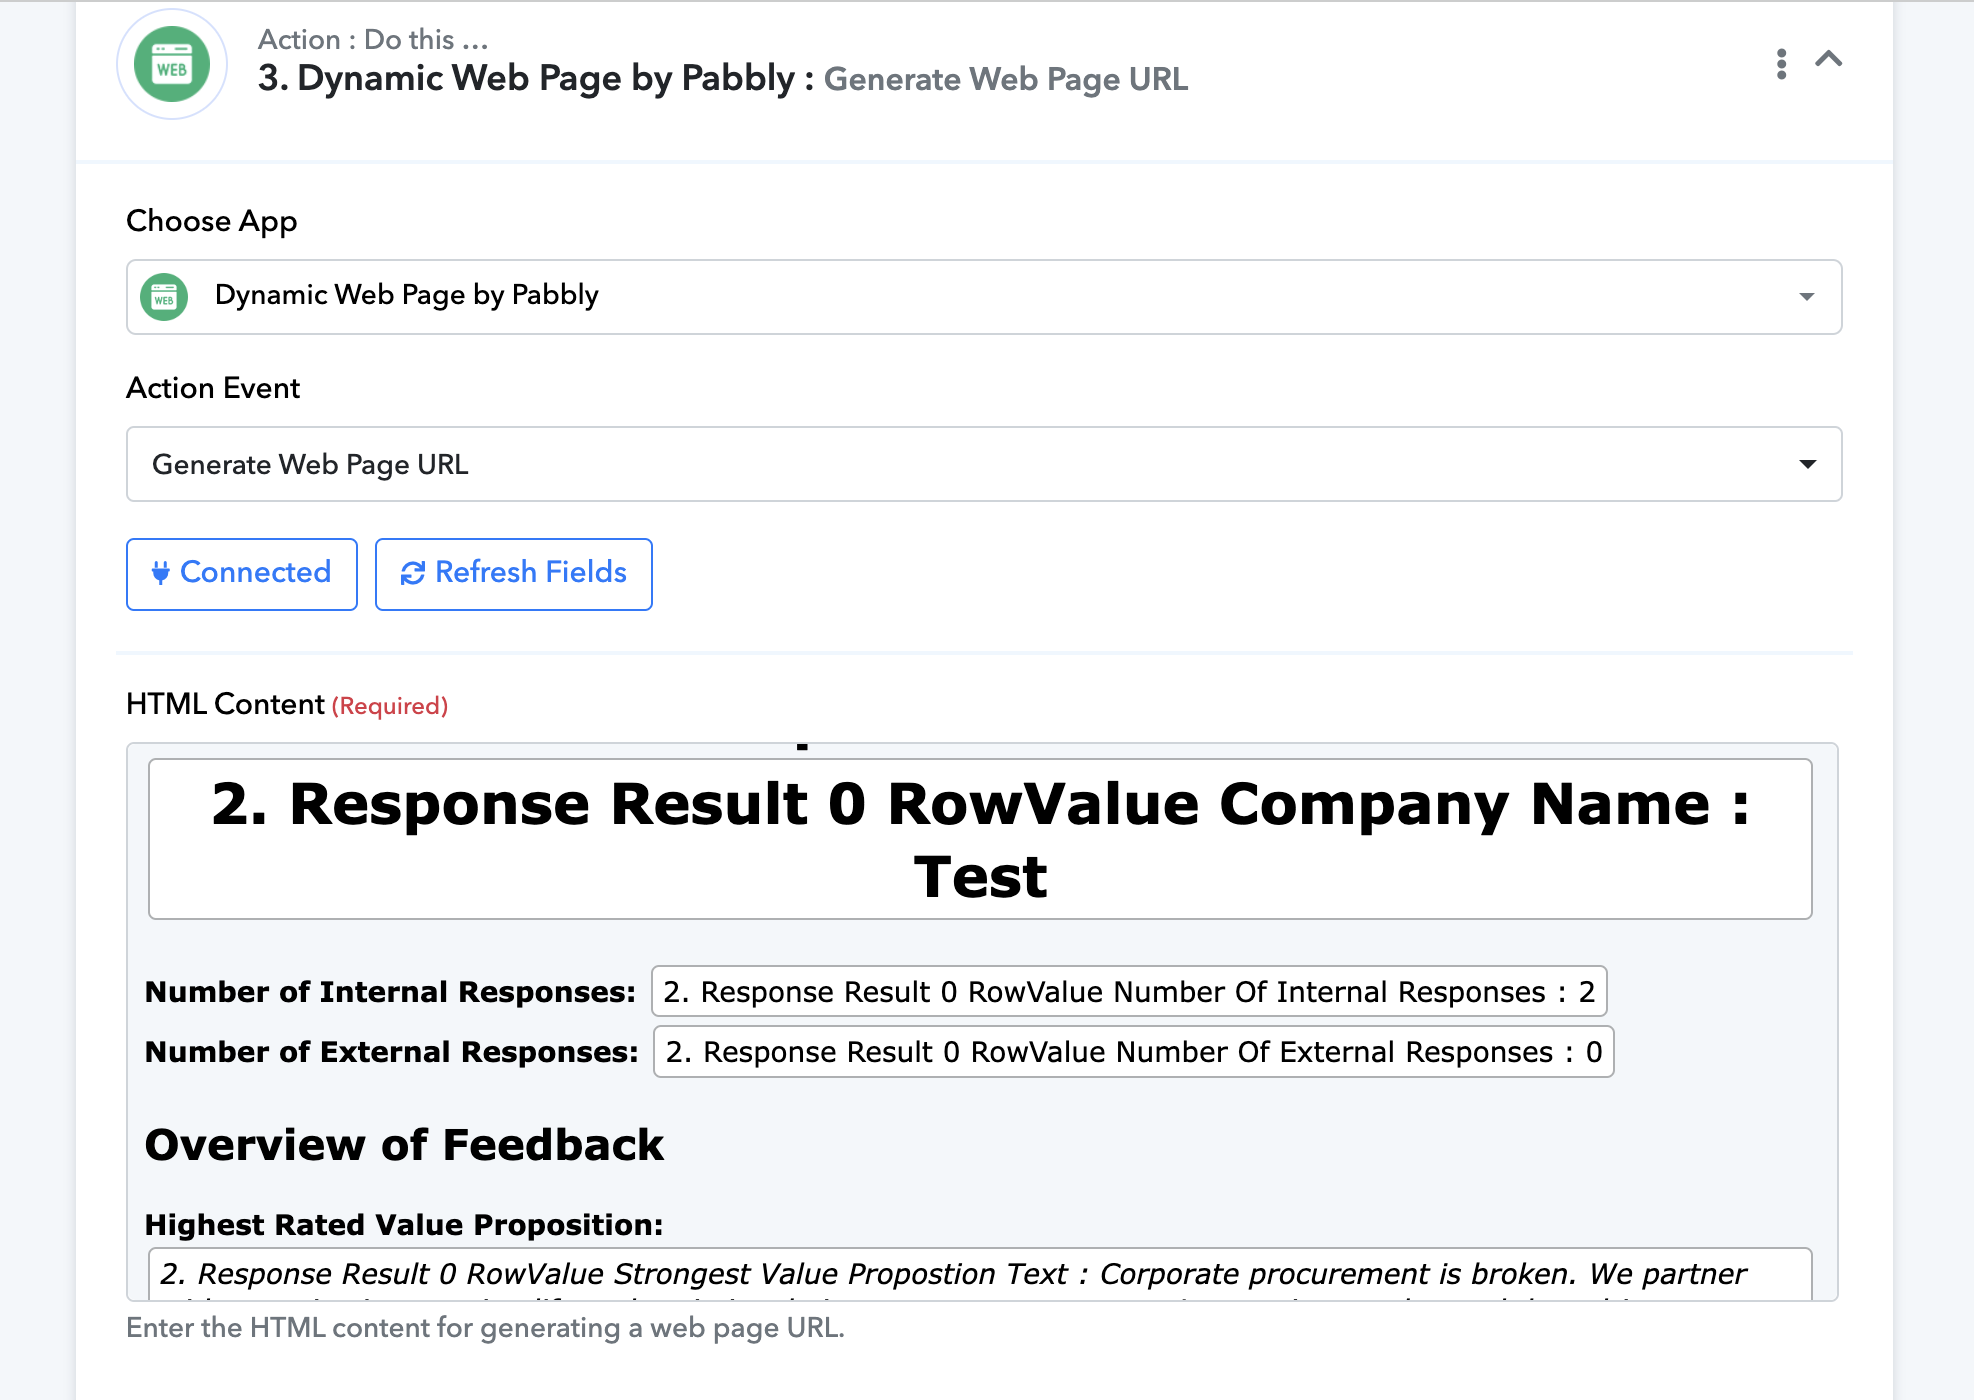Click the refresh arrows icon
The image size is (1974, 1400).
point(412,573)
